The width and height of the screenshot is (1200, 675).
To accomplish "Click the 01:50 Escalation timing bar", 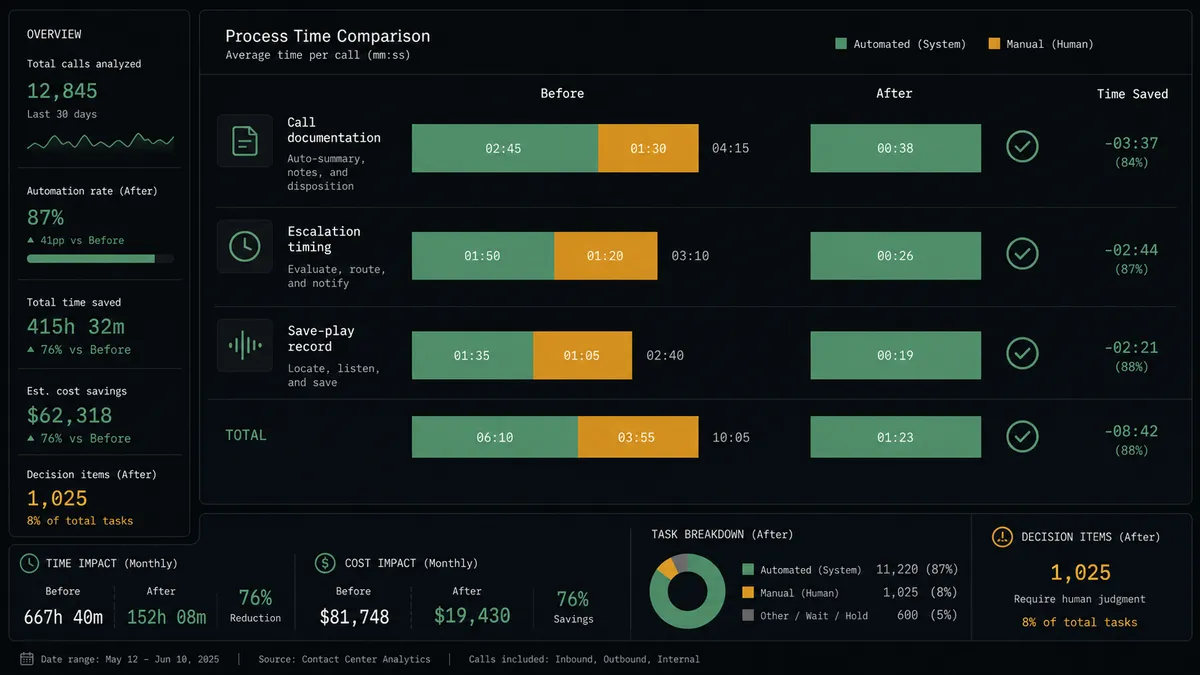I will (x=483, y=256).
